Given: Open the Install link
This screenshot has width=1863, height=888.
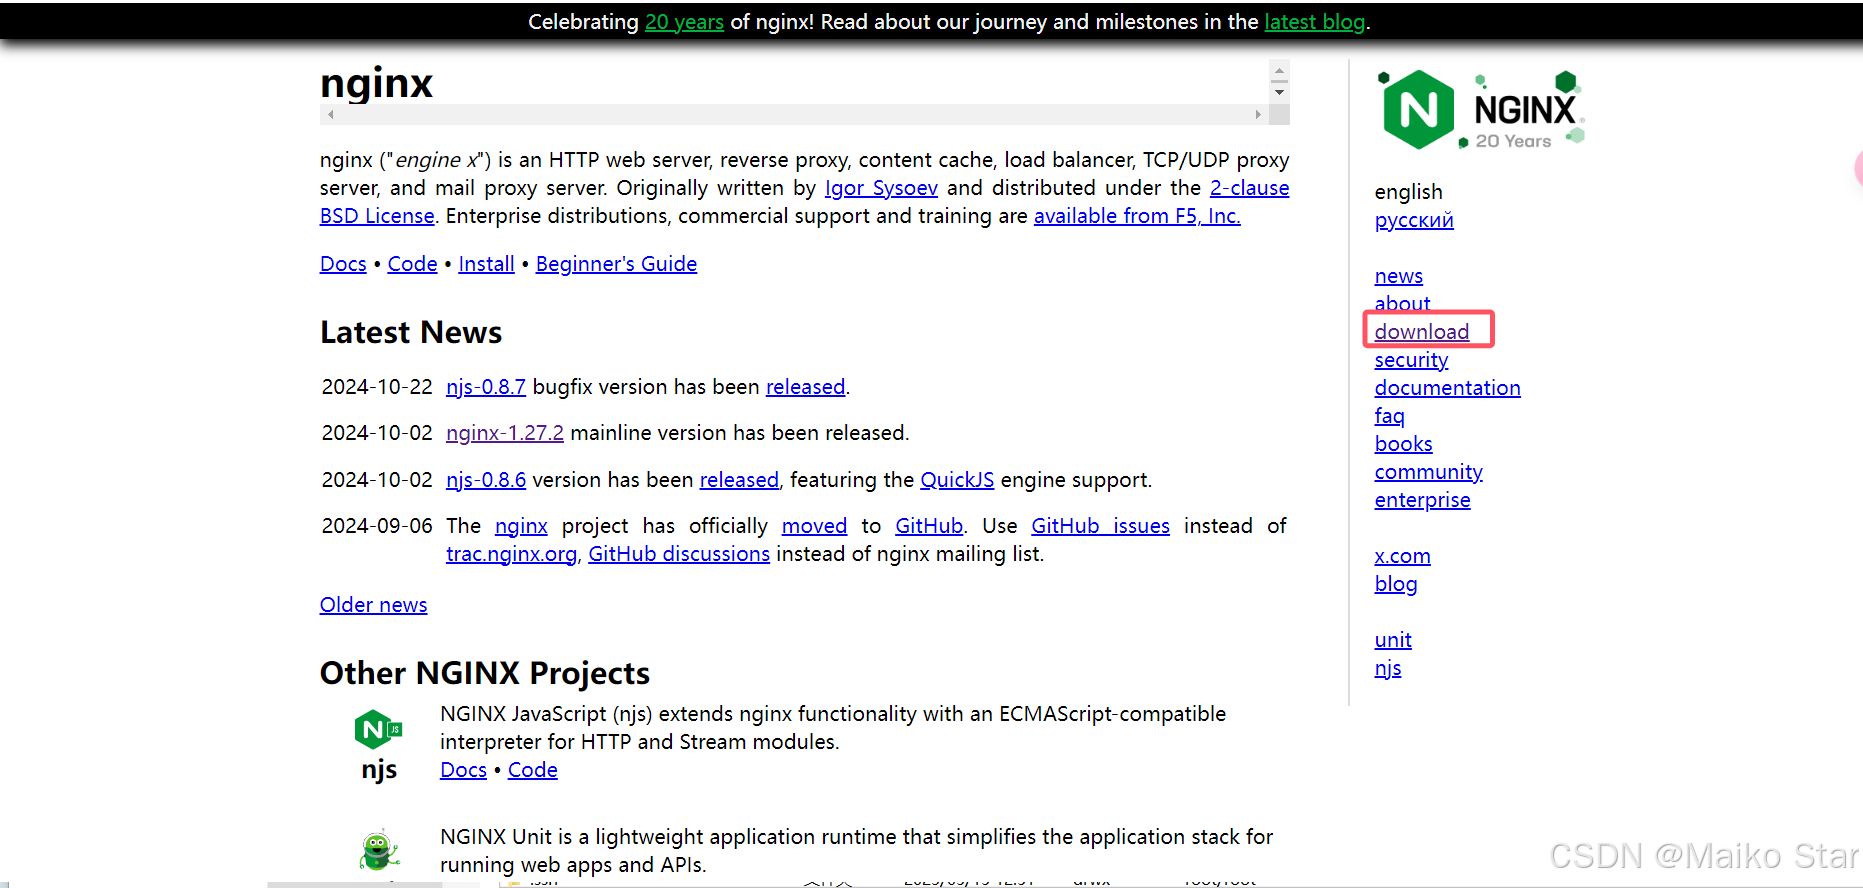Looking at the screenshot, I should pos(486,264).
